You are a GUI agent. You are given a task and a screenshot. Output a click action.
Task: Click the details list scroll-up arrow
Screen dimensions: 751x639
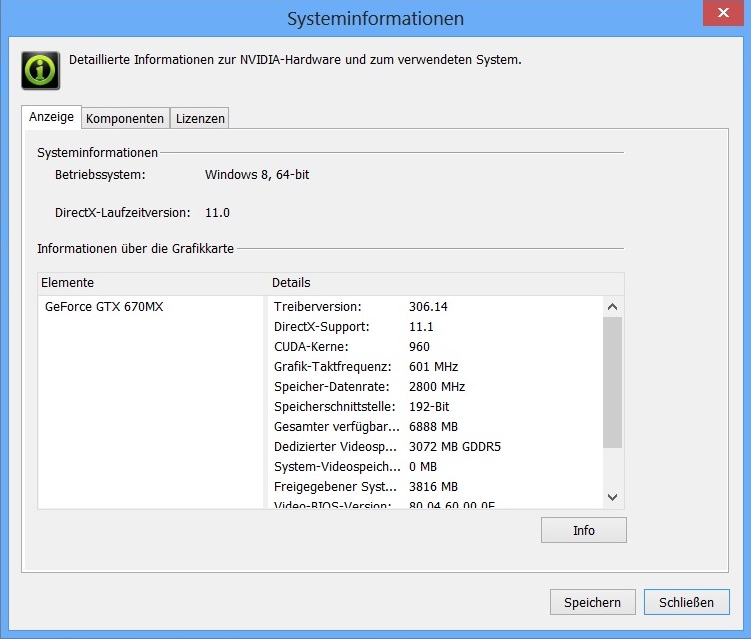click(x=612, y=307)
